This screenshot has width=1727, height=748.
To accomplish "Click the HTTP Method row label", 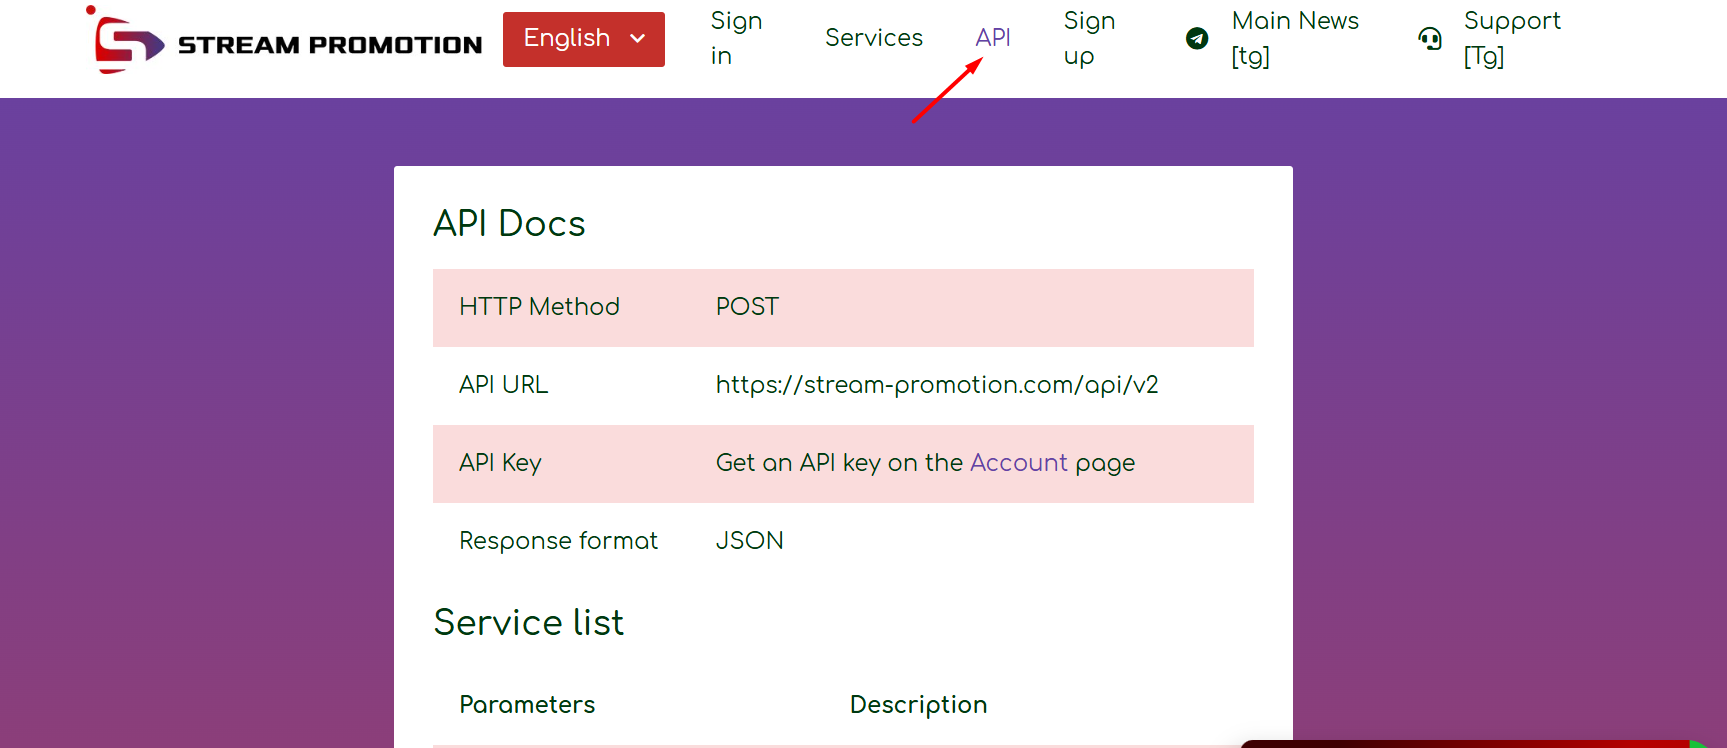I will pyautogui.click(x=539, y=307).
